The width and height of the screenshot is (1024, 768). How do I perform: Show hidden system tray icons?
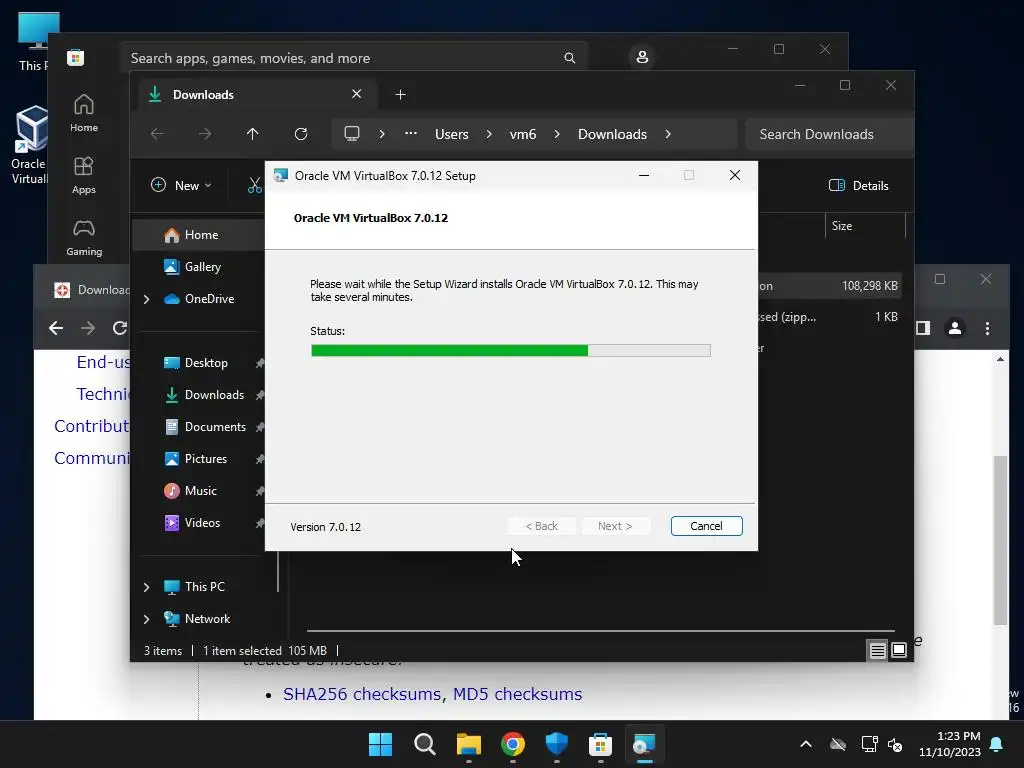806,744
